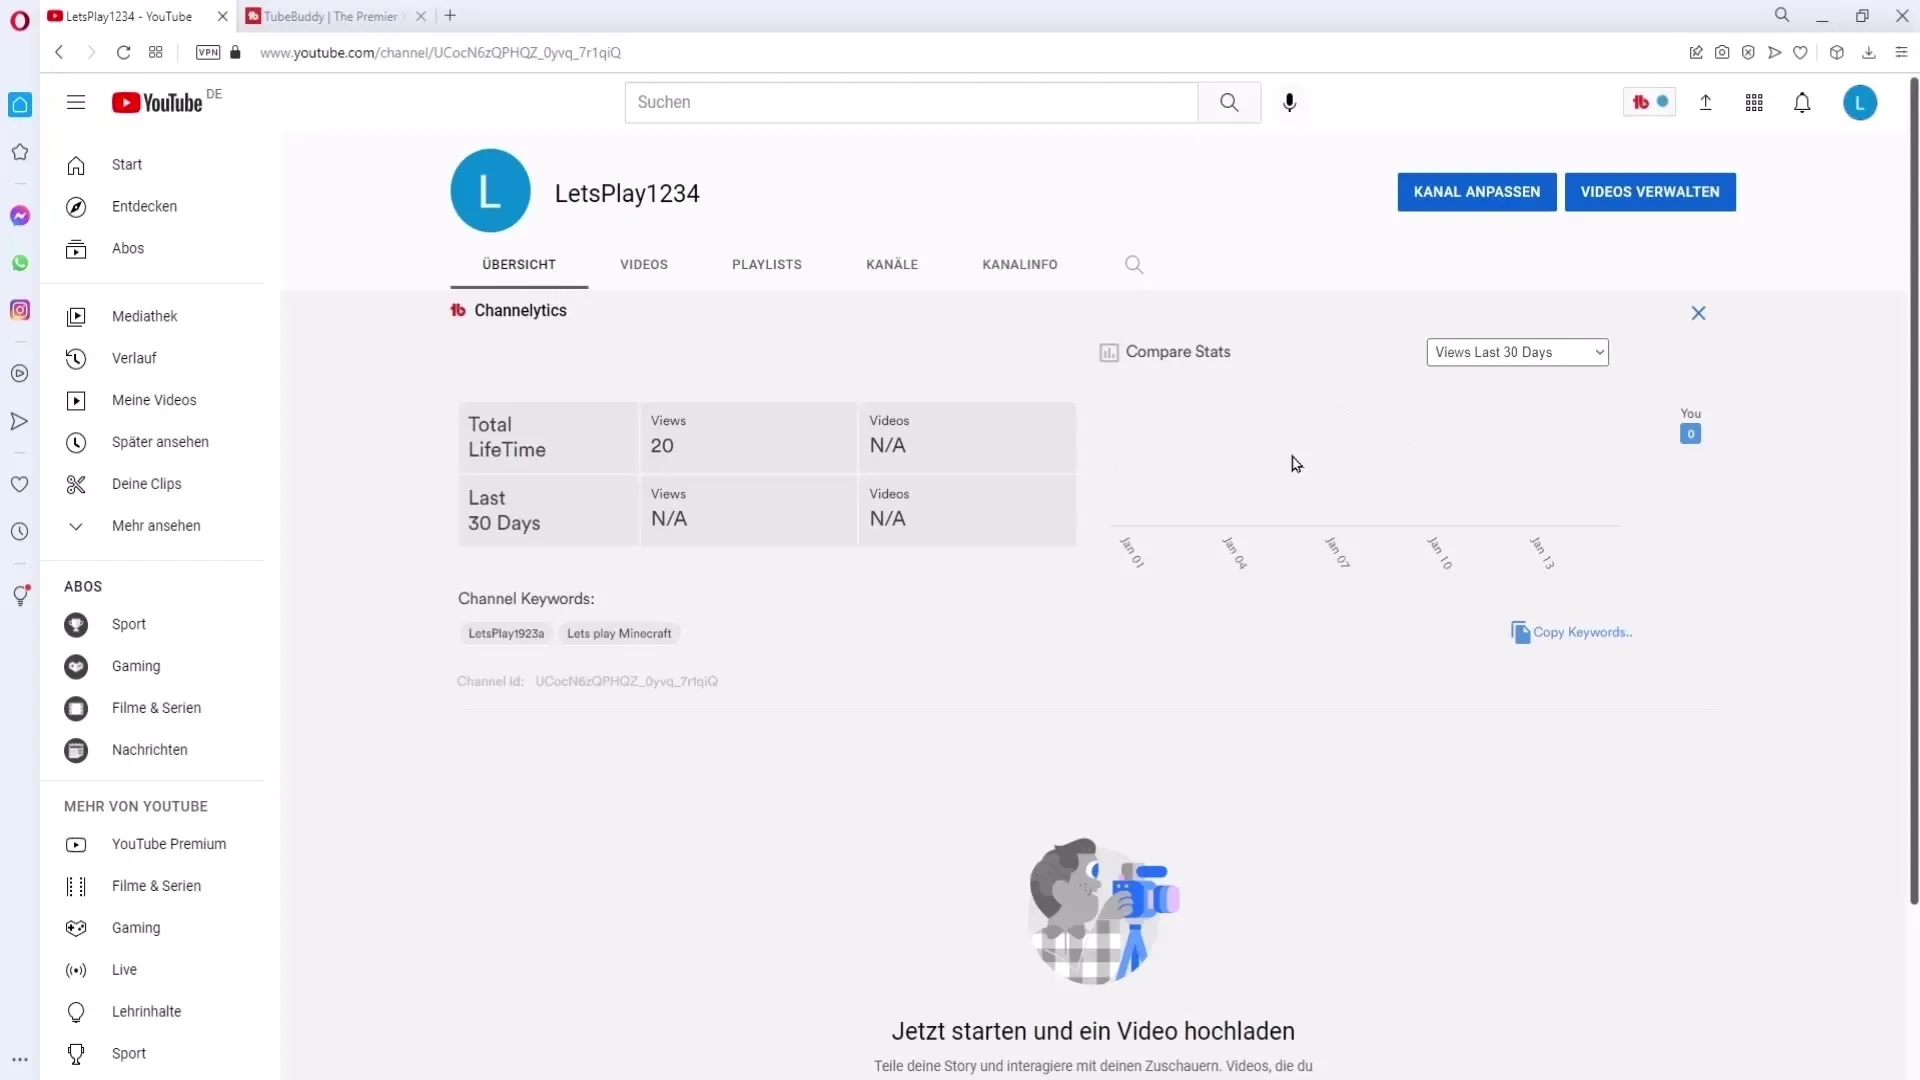Viewport: 1920px width, 1080px height.
Task: Click the YouTube search microphone icon
Action: [1288, 102]
